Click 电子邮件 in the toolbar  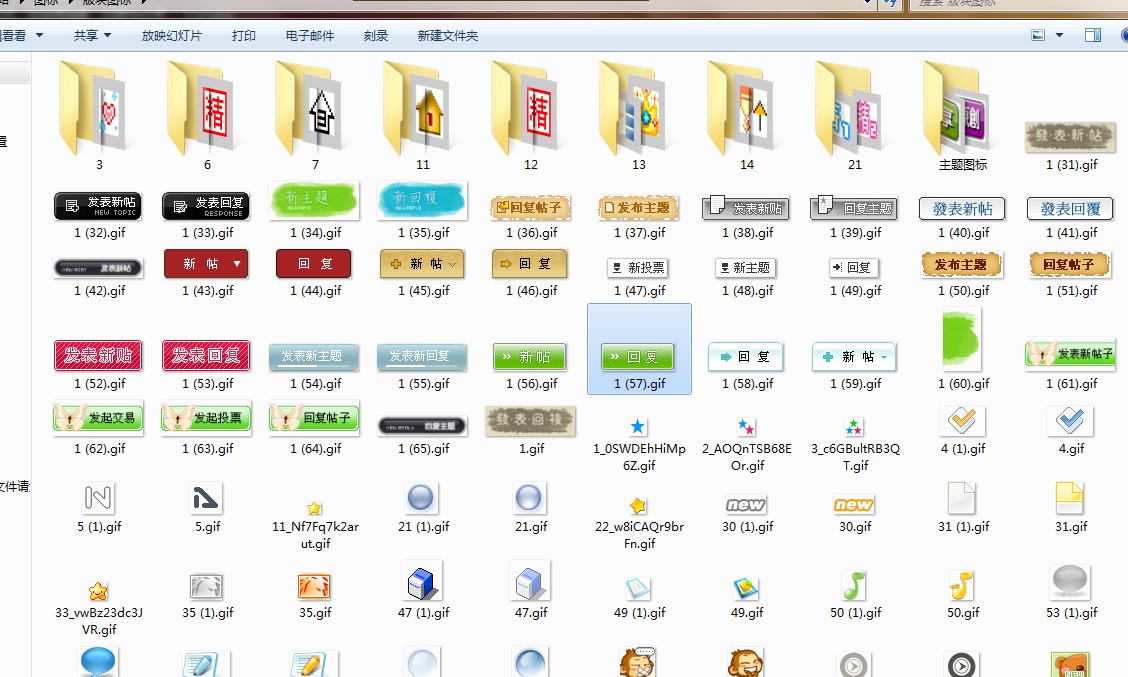coord(309,35)
